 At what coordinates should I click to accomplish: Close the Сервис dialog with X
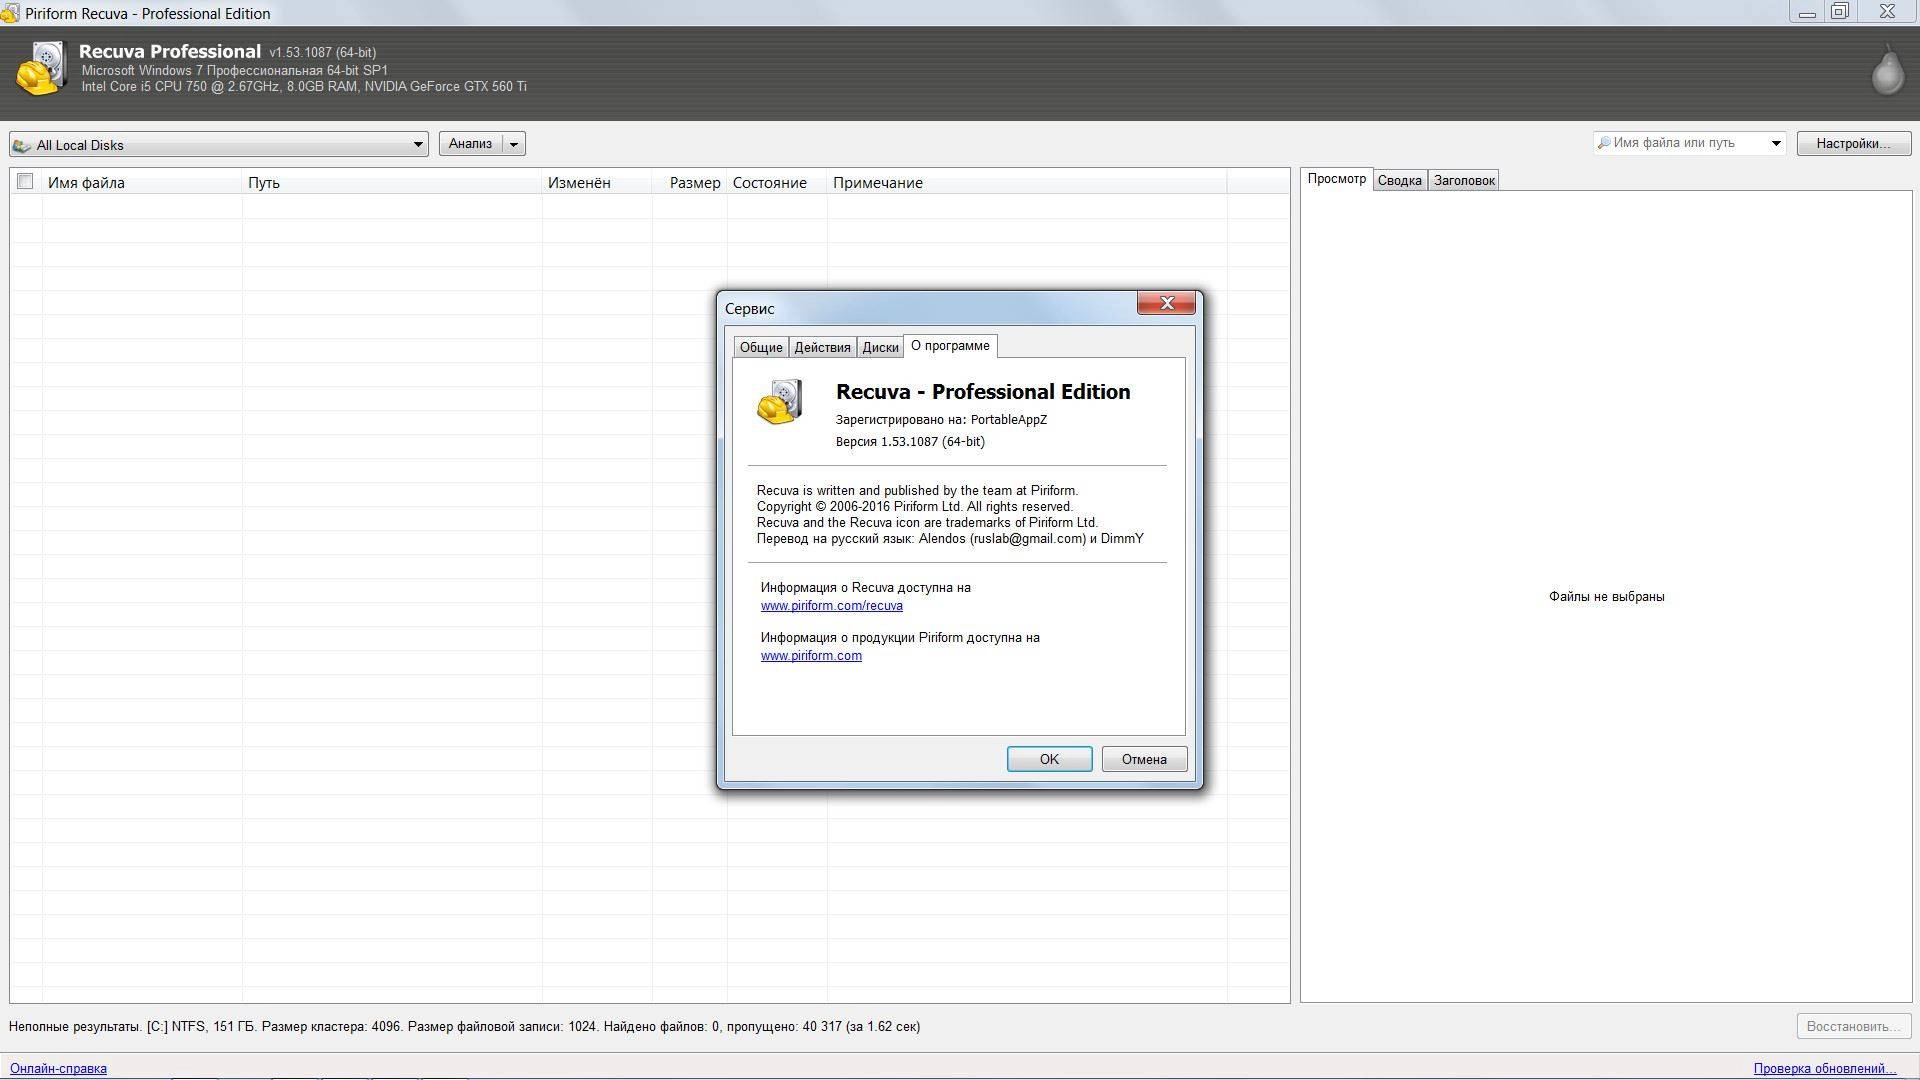(x=1166, y=303)
